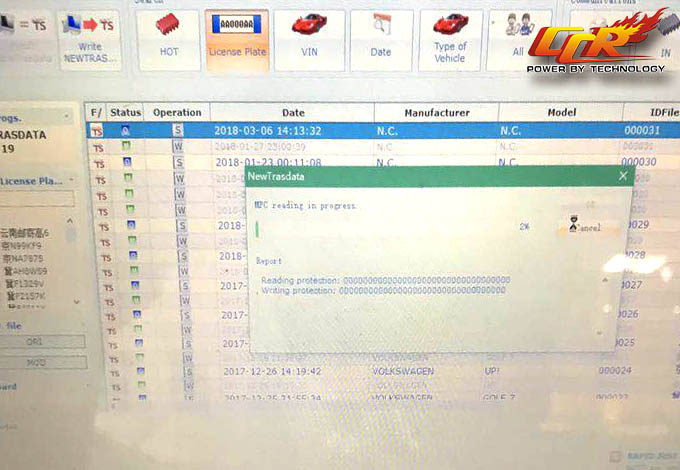Select plate AH8W59 in list
Image resolution: width=680 pixels, height=470 pixels.
[x=26, y=271]
